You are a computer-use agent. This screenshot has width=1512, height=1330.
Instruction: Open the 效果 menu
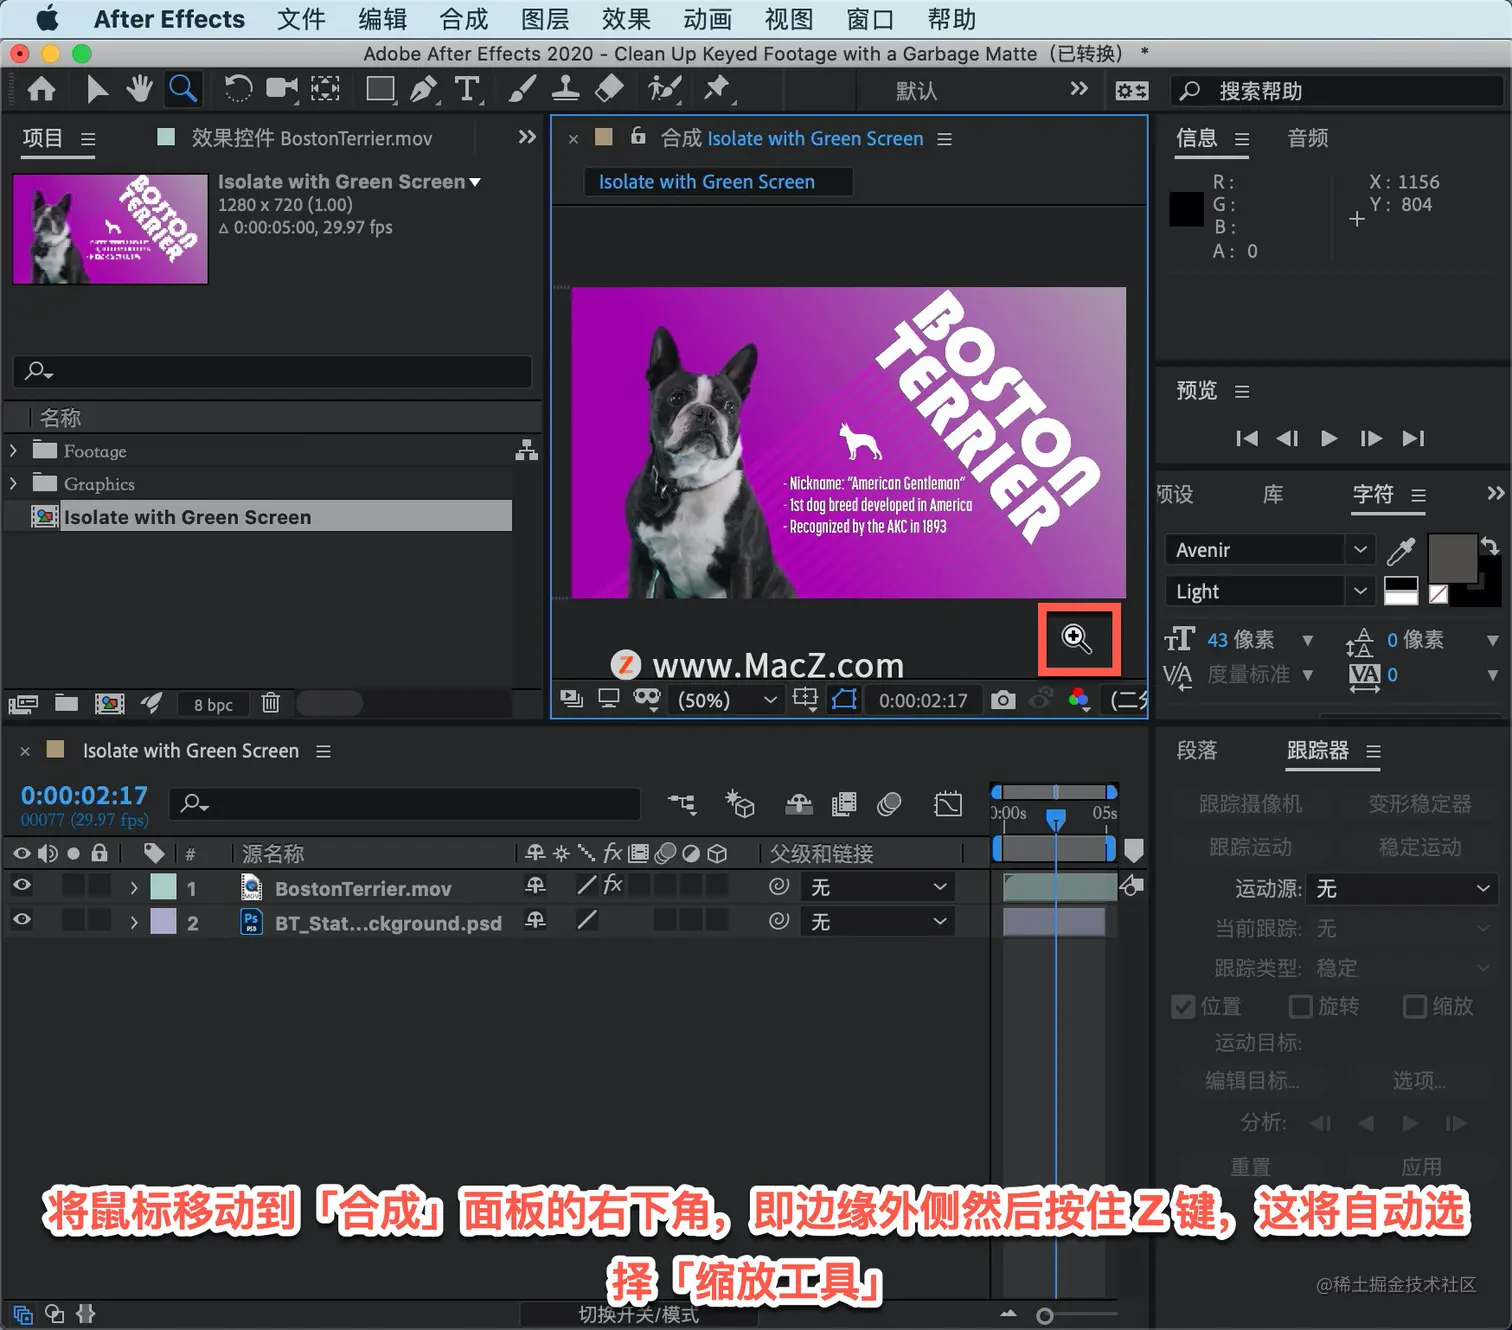[626, 19]
